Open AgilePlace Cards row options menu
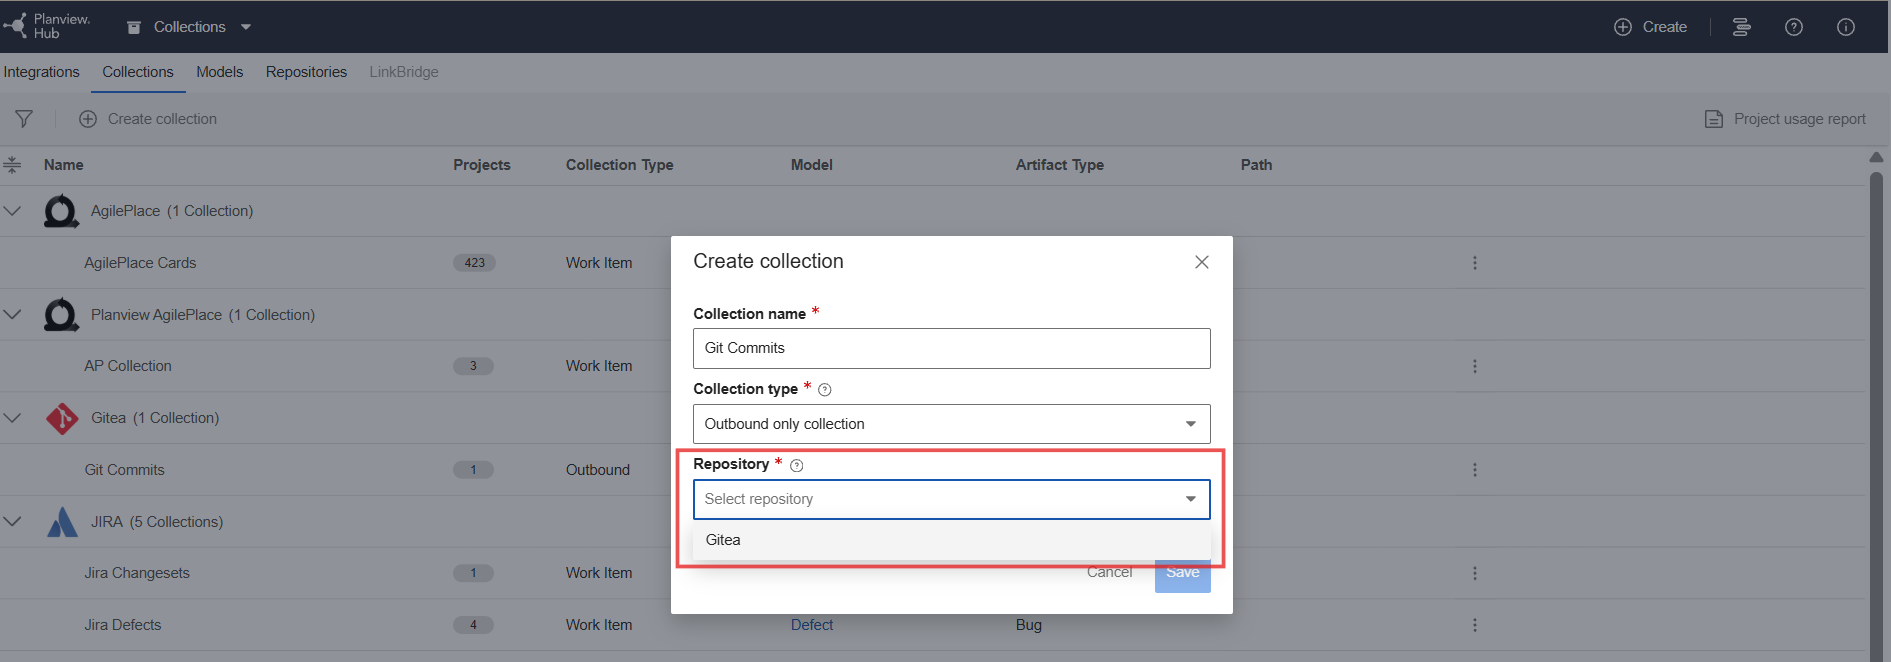1891x662 pixels. (x=1474, y=263)
